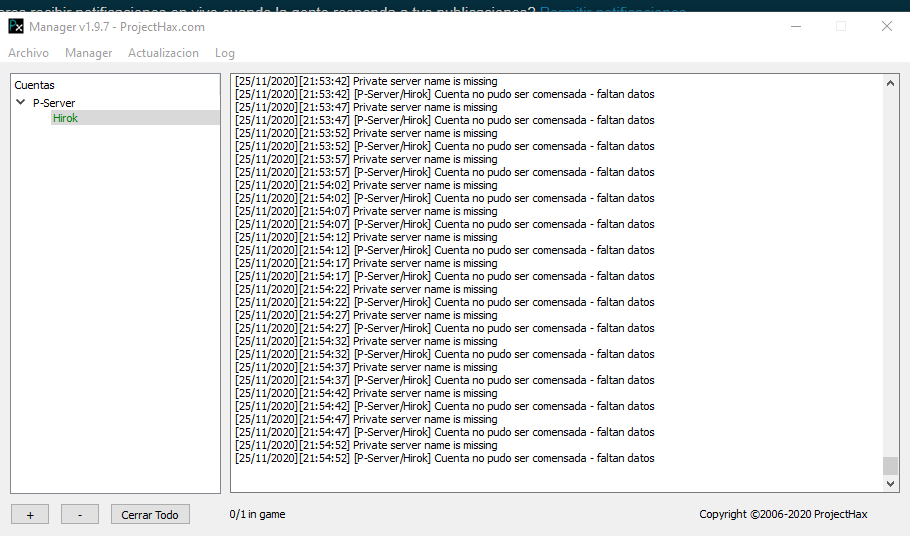This screenshot has width=910, height=536.
Task: Click the plus button to add account
Action: [30, 514]
